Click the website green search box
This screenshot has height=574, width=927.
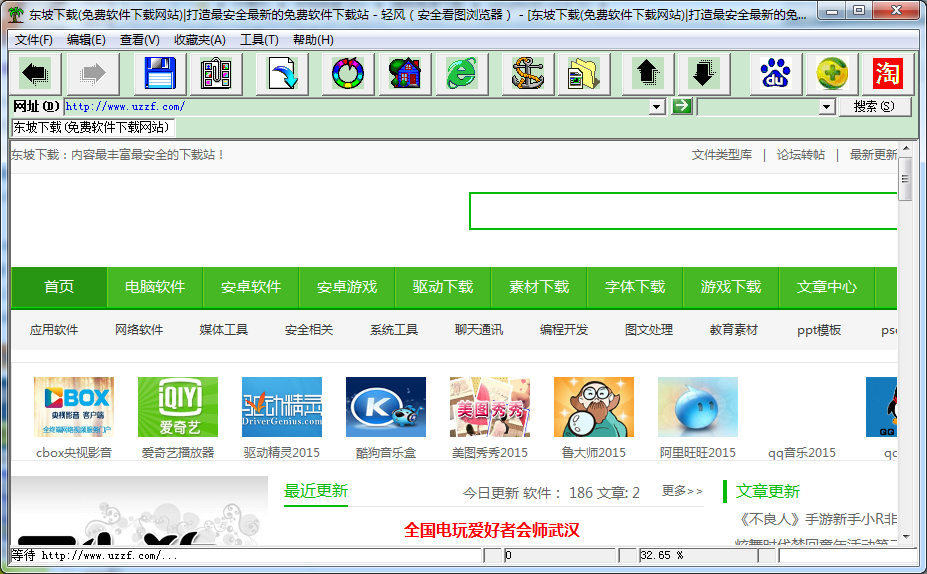coord(683,211)
